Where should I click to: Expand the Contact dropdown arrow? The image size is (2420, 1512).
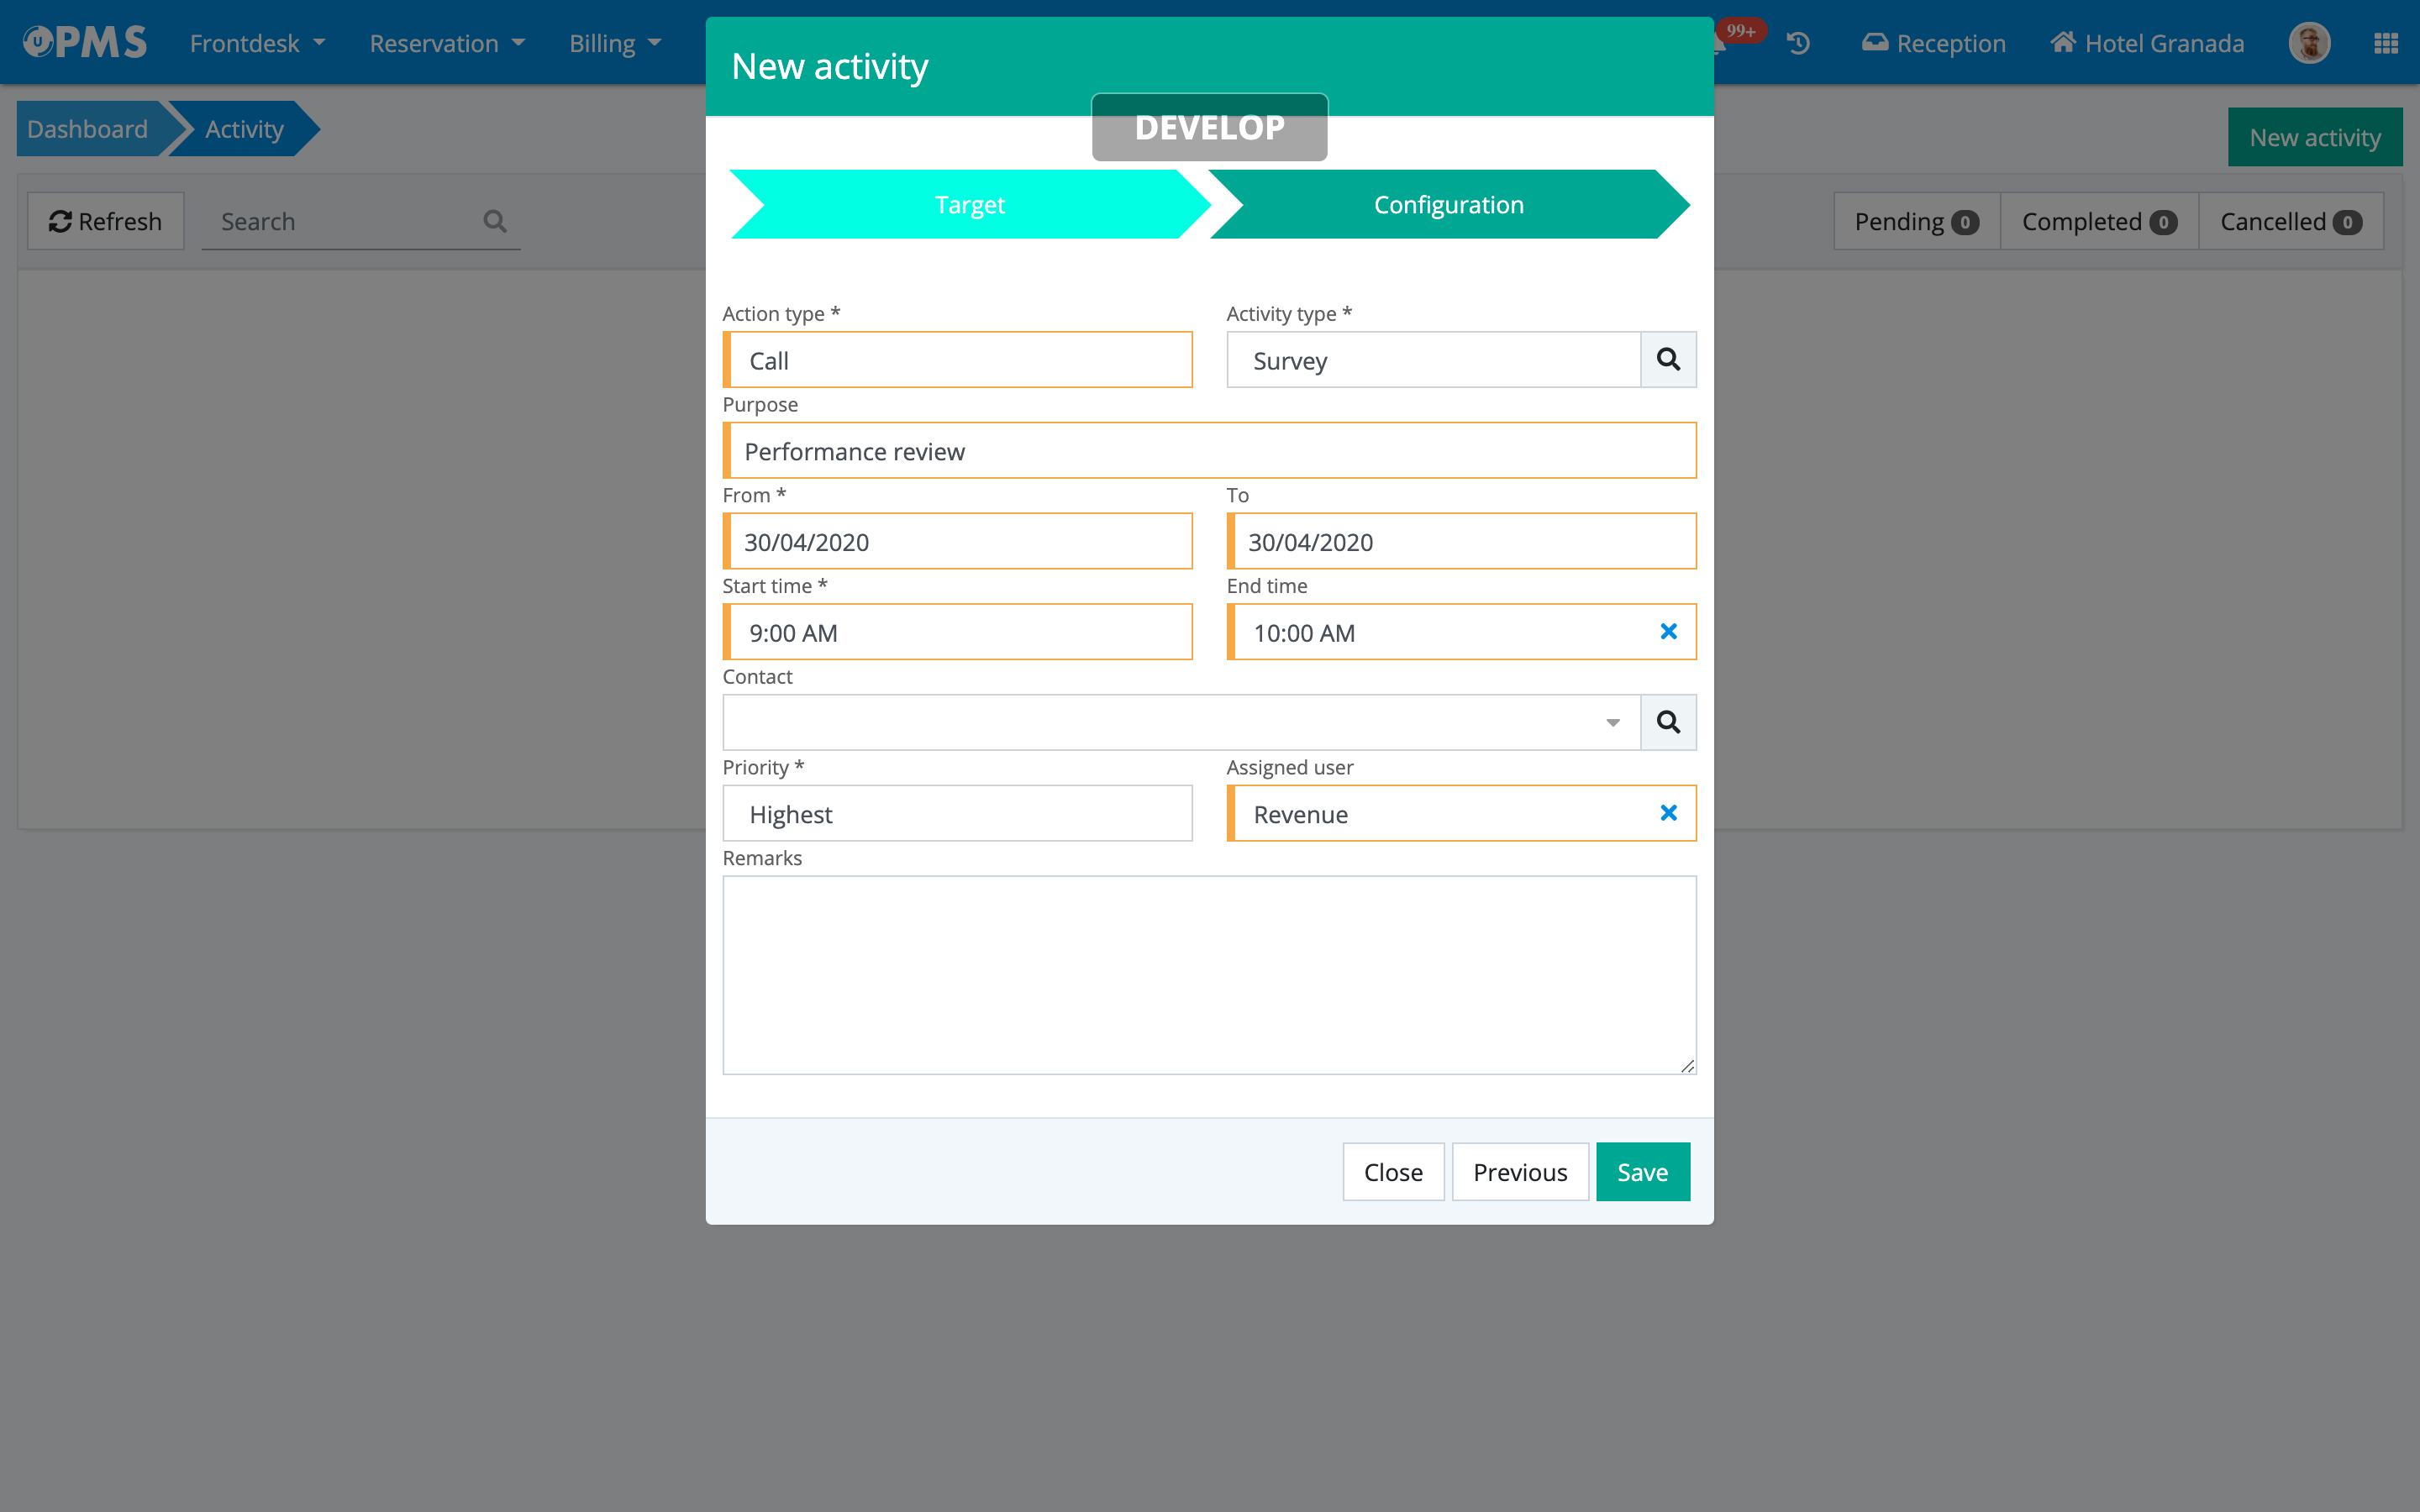pyautogui.click(x=1612, y=722)
